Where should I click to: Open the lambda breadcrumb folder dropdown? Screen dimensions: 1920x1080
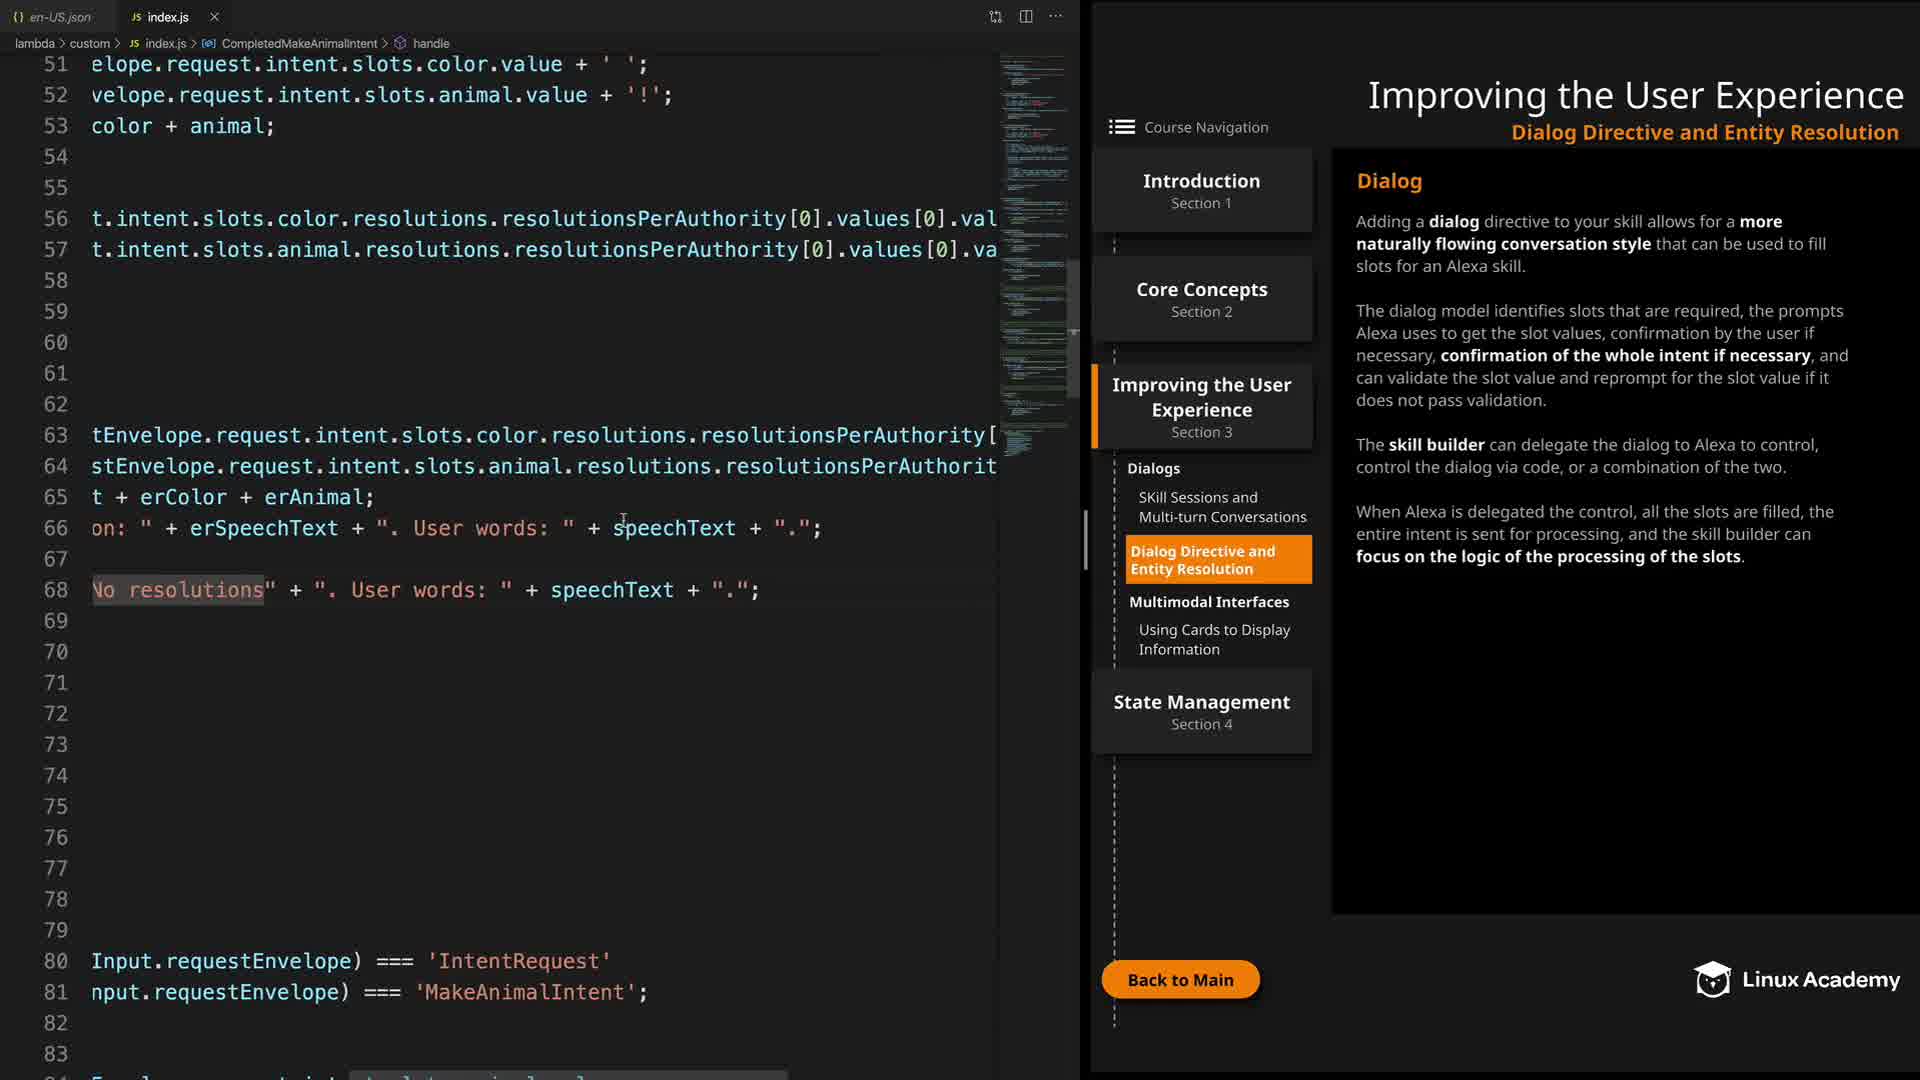[x=34, y=44]
